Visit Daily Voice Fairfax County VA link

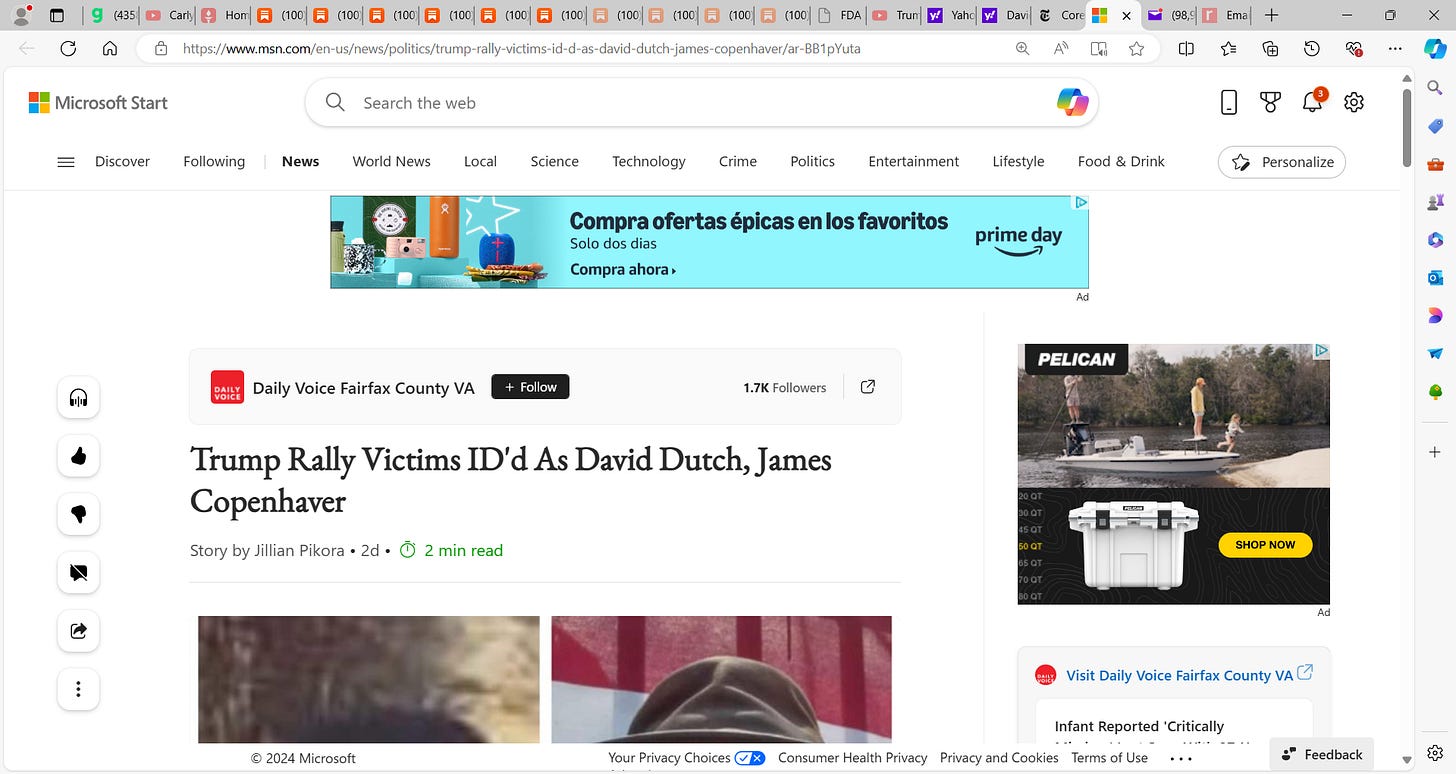pyautogui.click(x=1180, y=676)
